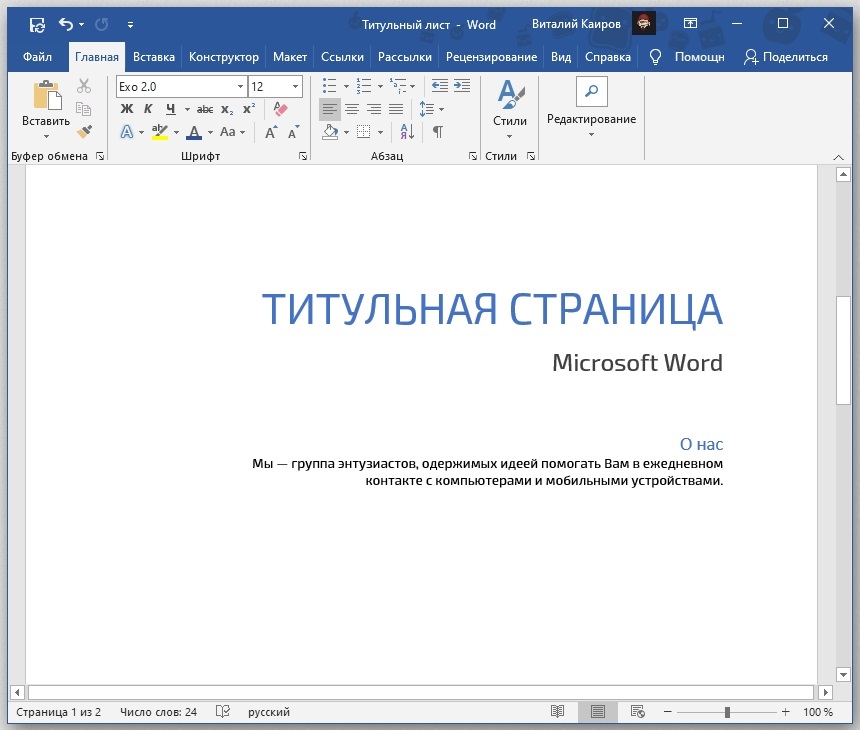Click the Поделиться share button

click(x=785, y=57)
